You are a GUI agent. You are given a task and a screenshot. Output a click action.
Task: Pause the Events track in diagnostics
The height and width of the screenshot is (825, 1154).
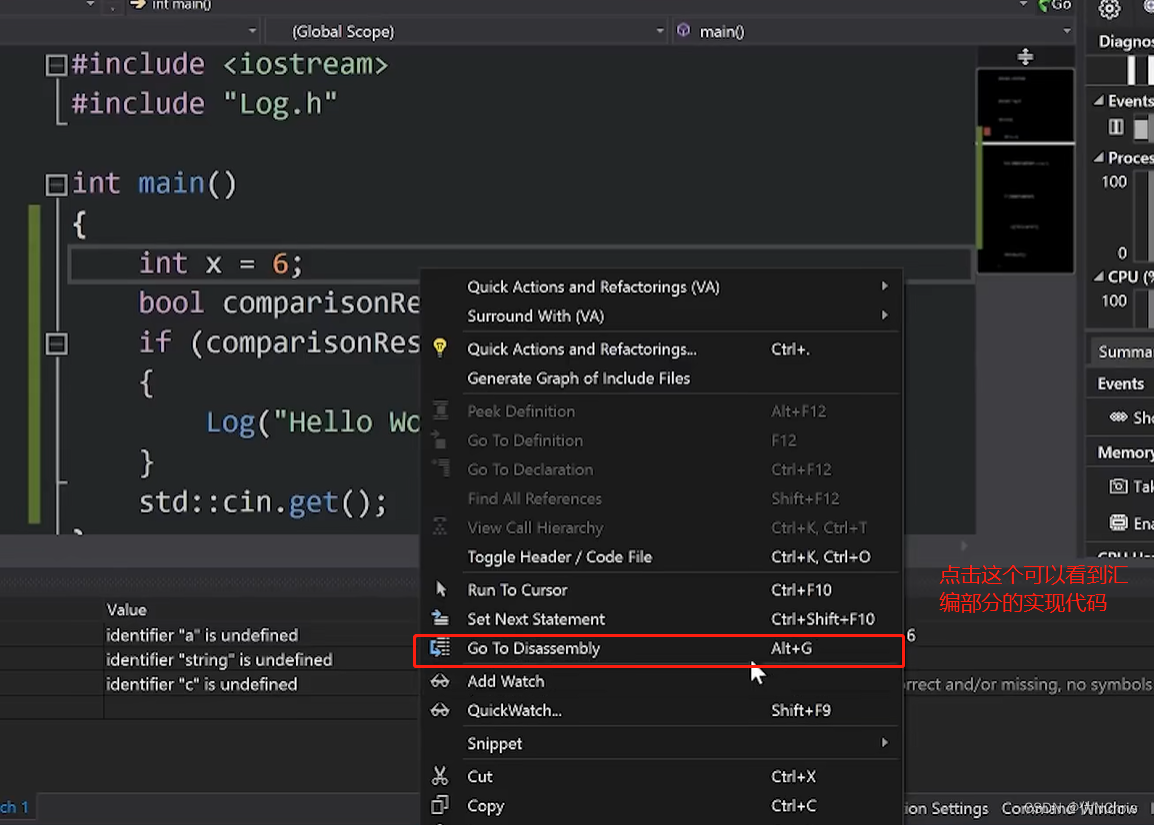(1116, 127)
